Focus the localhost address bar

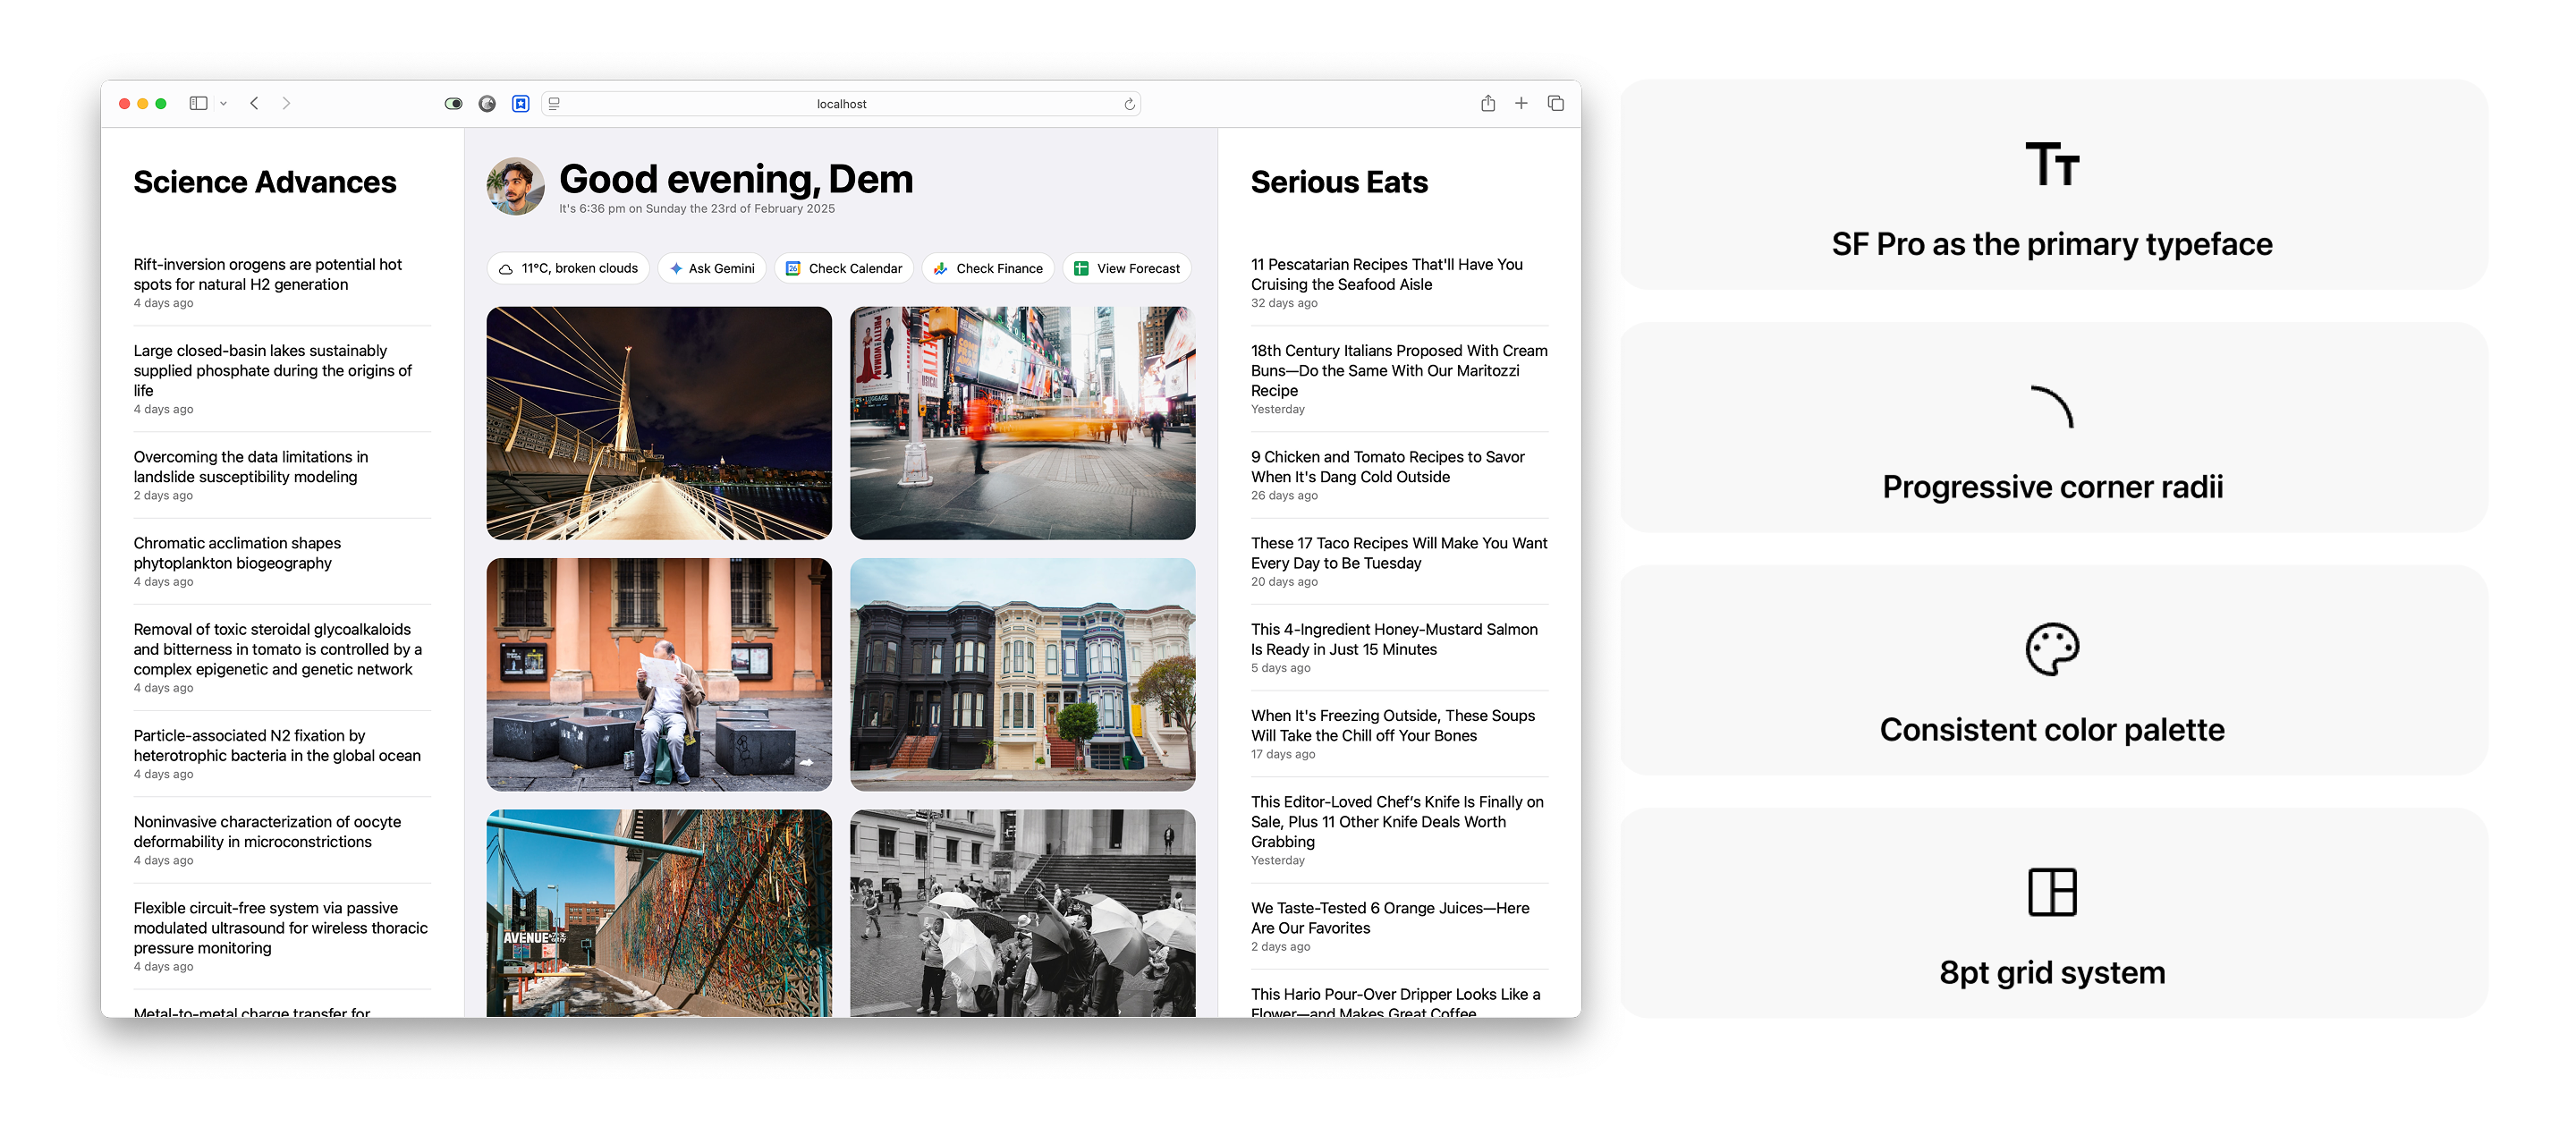coord(840,104)
